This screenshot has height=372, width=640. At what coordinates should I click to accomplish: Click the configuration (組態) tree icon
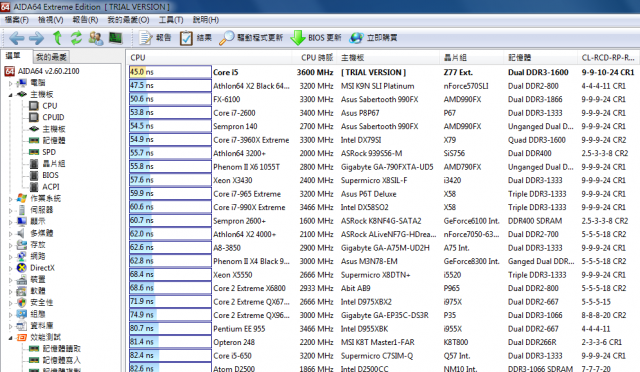tap(22, 314)
